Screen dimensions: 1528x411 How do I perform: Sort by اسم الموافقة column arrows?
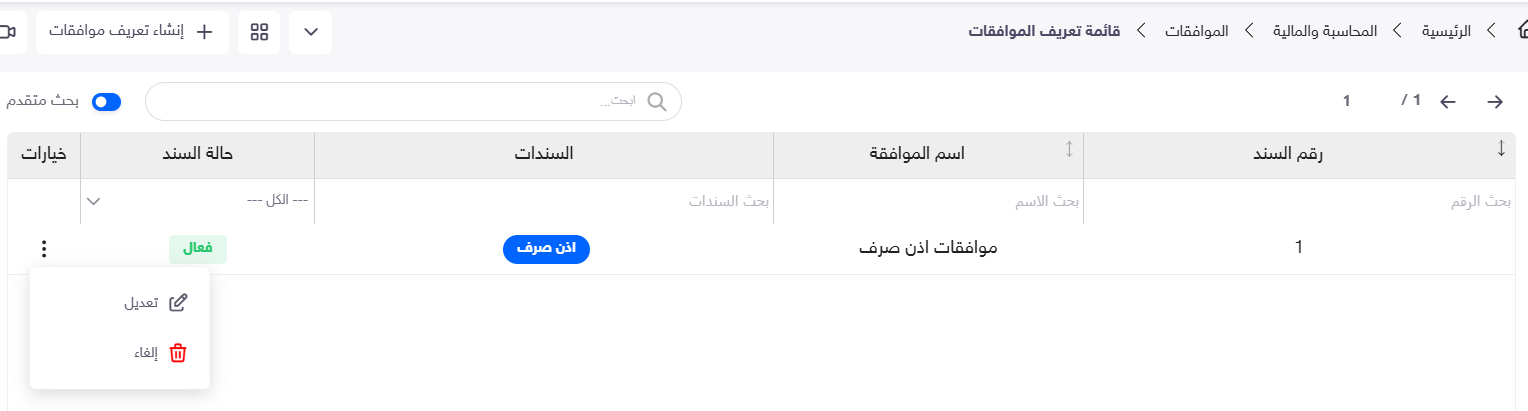click(x=1069, y=149)
